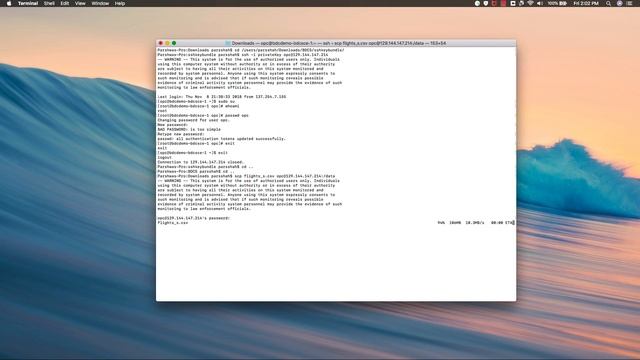Open the Terminal application menu
Viewport: 640px width, 360px height.
[28, 3]
